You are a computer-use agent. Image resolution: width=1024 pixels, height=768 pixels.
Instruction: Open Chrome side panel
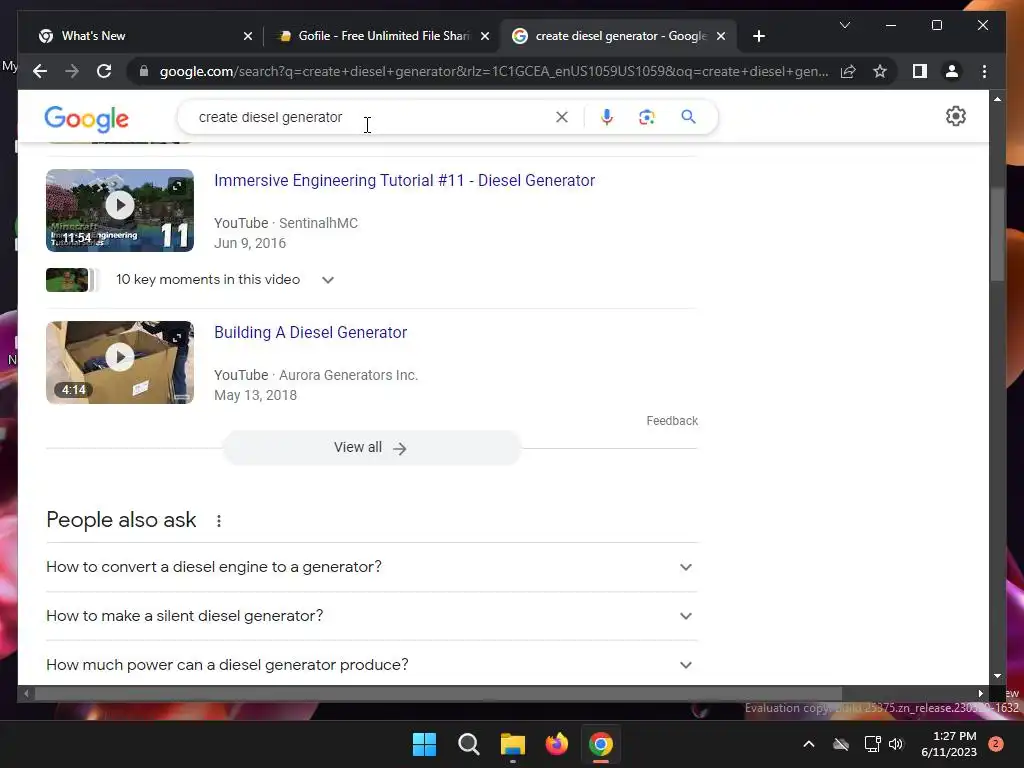click(920, 71)
